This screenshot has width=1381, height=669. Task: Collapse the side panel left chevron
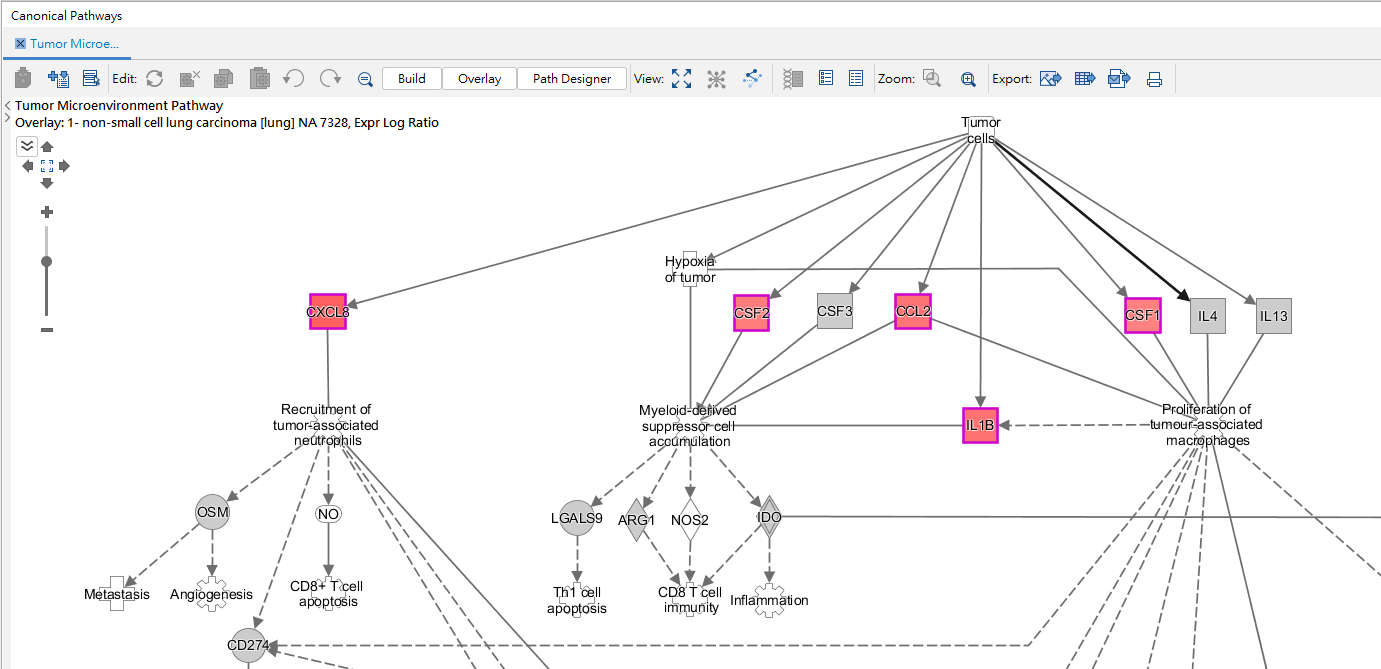pyautogui.click(x=8, y=105)
